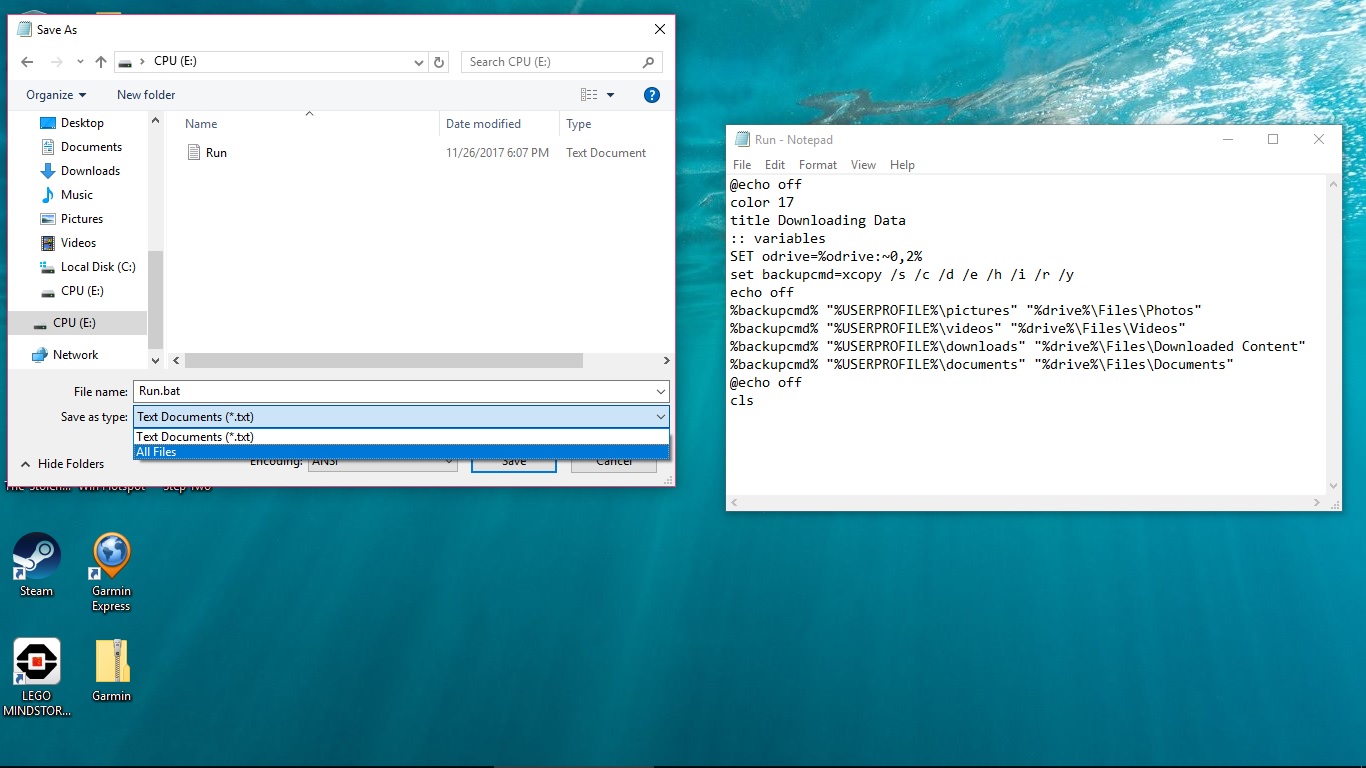Open the Organize dropdown

[x=56, y=95]
